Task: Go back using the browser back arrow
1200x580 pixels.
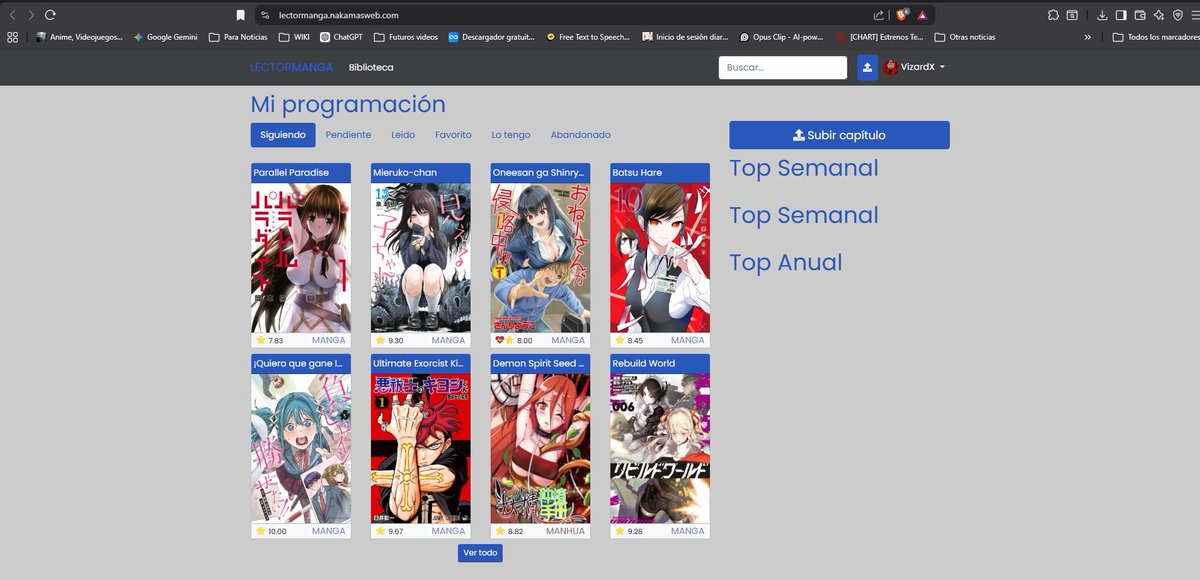Action: pos(13,15)
